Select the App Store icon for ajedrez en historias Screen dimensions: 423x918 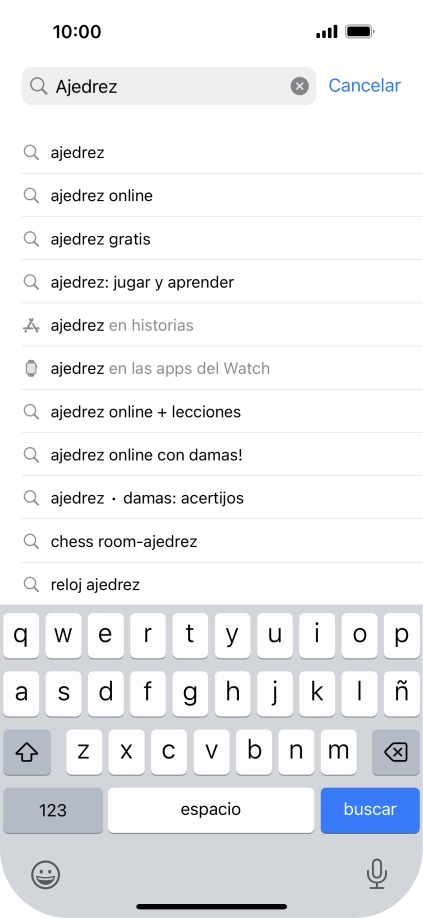[31, 326]
